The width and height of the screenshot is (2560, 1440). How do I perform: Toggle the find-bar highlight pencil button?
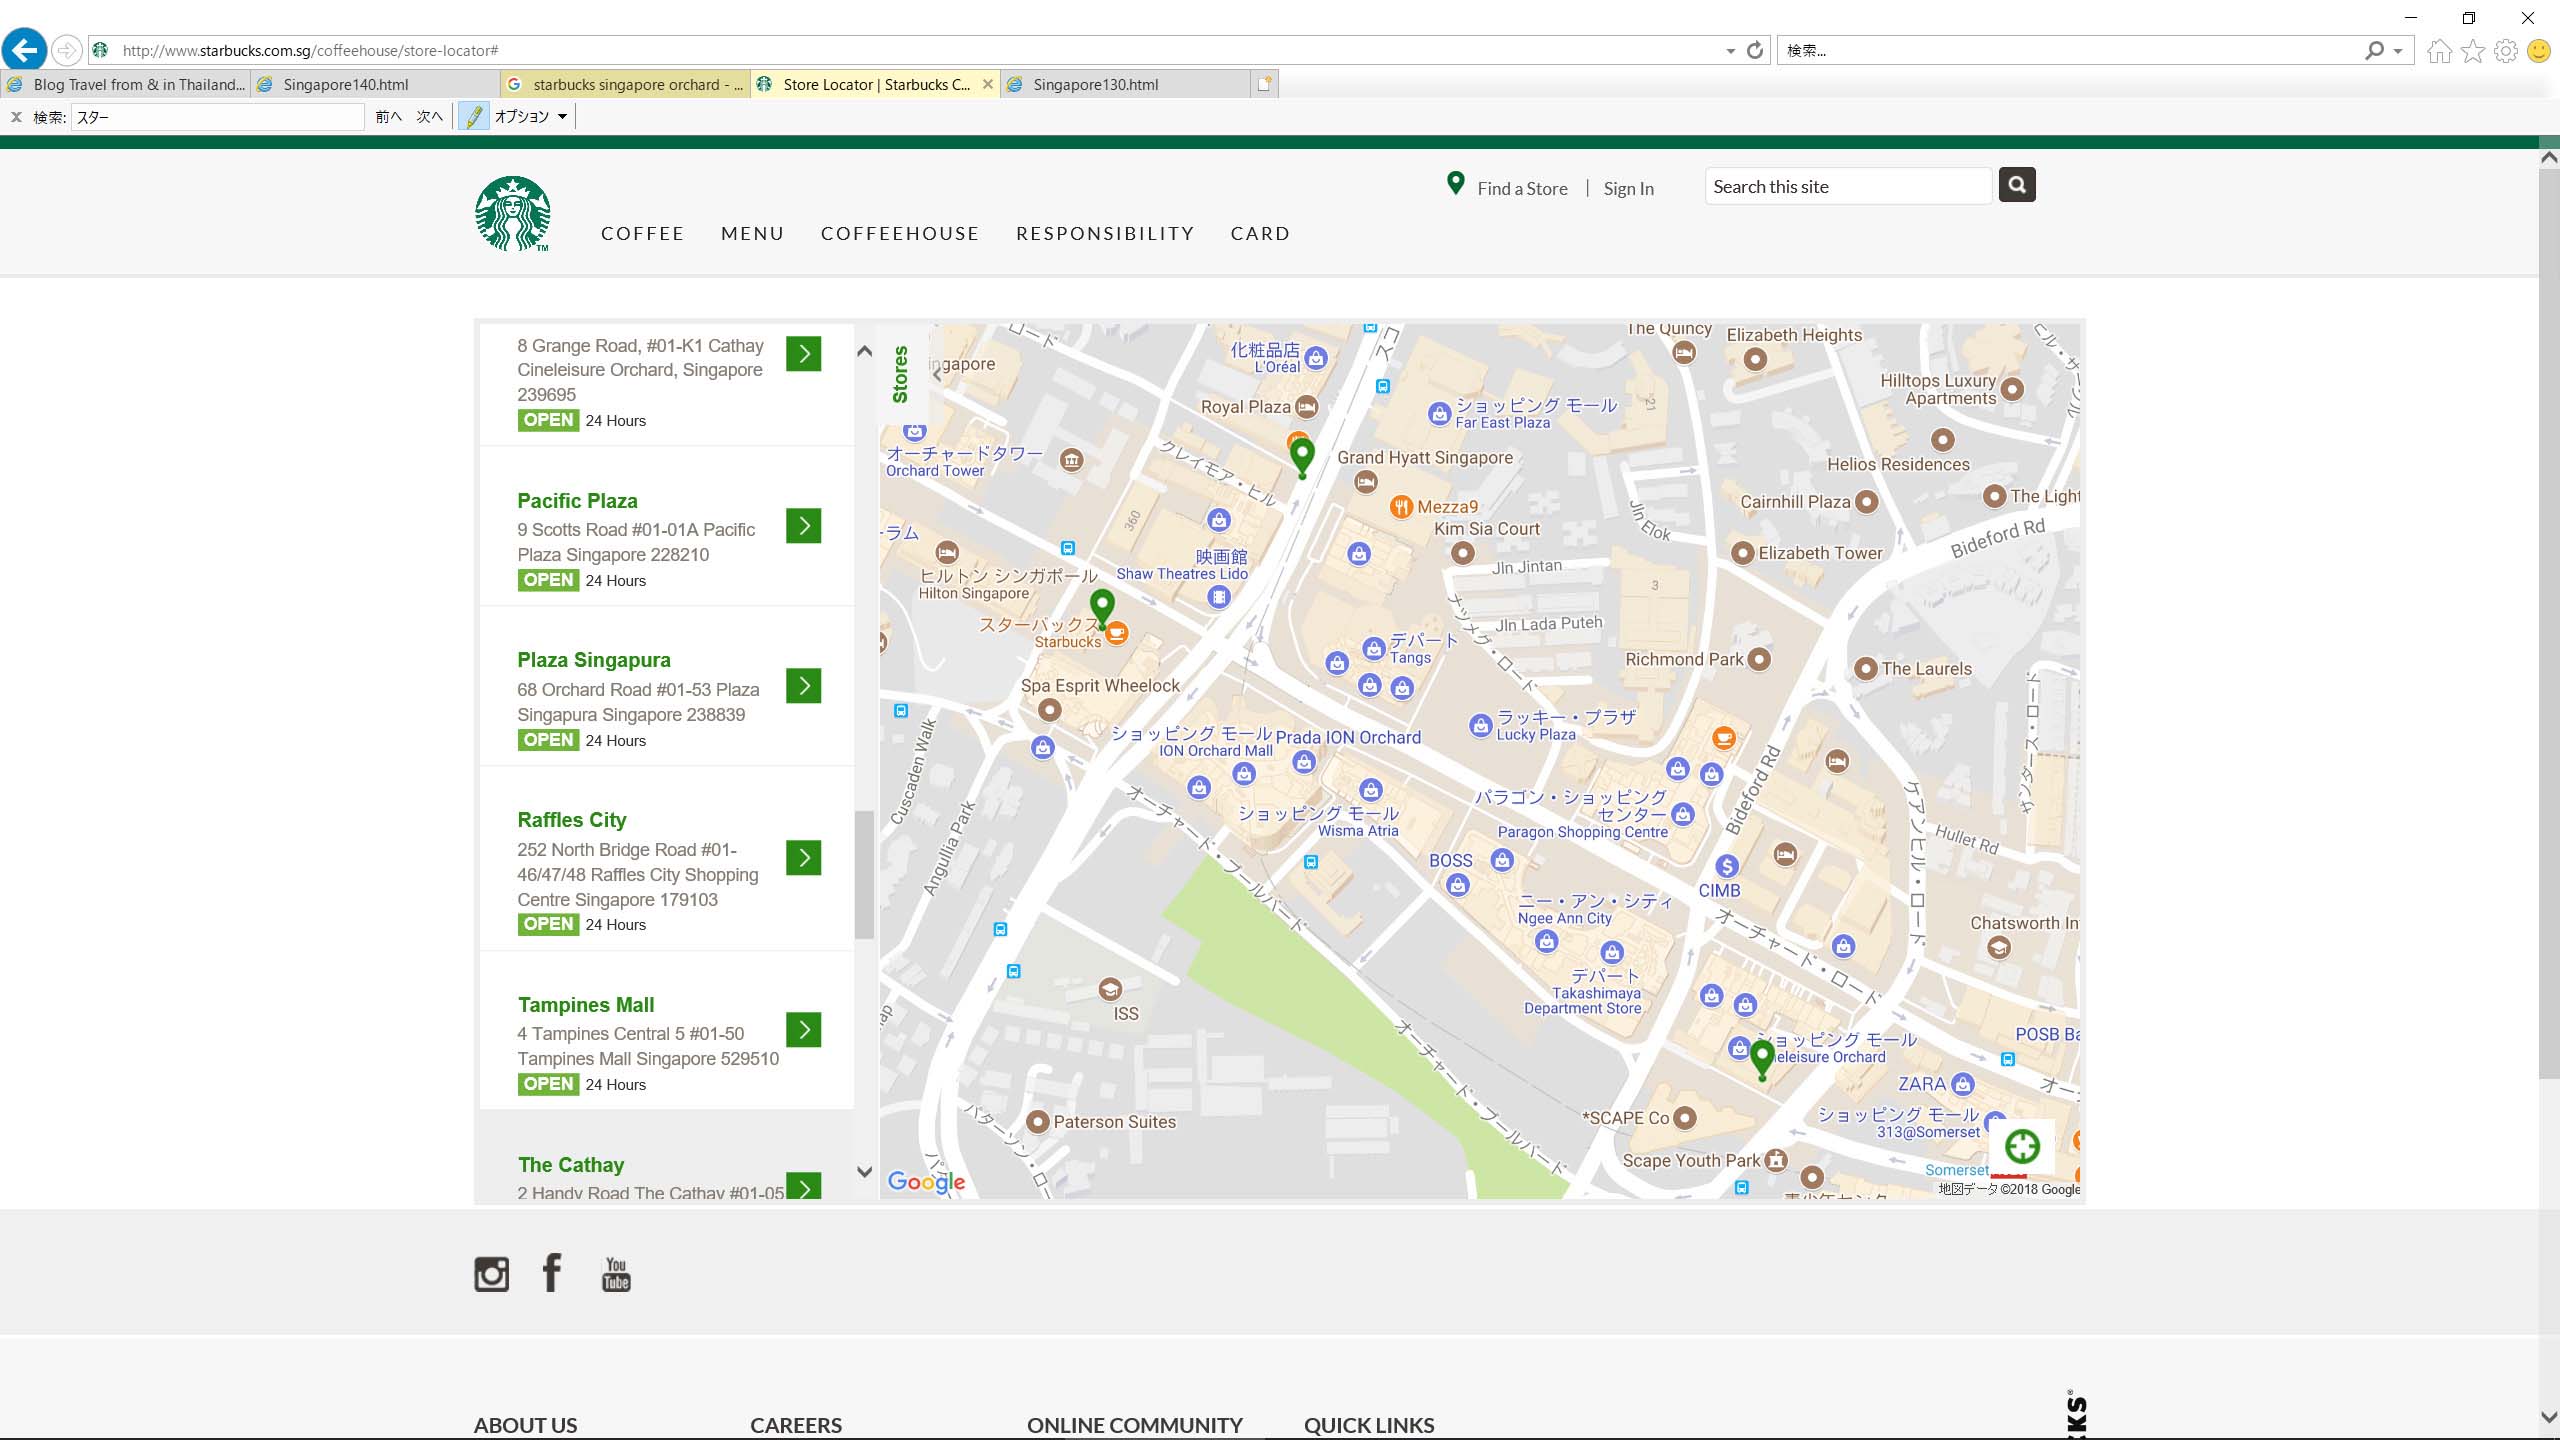474,117
